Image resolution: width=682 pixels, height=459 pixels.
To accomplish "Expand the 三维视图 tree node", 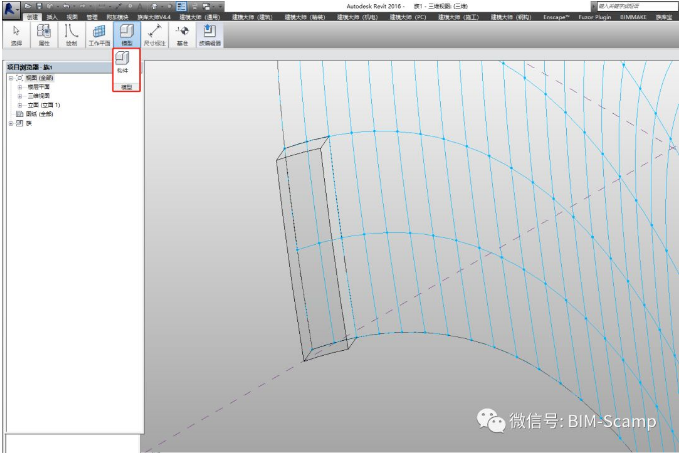I will tap(20, 96).
